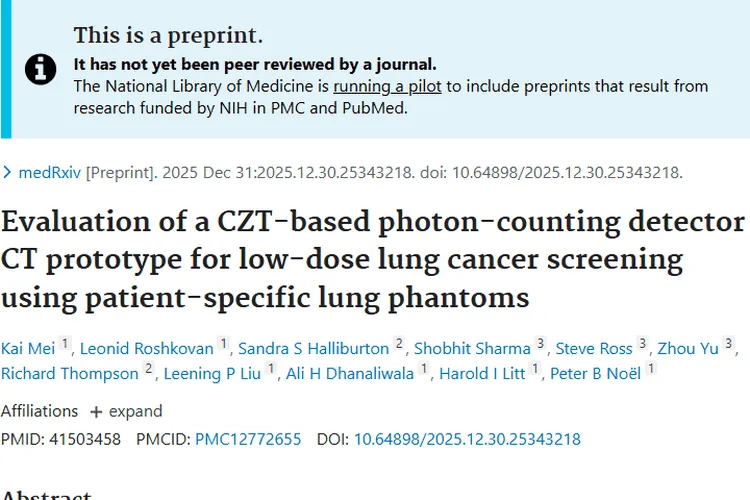Click author Zhou Yu's name
The width and height of the screenshot is (750, 500).
click(x=689, y=348)
